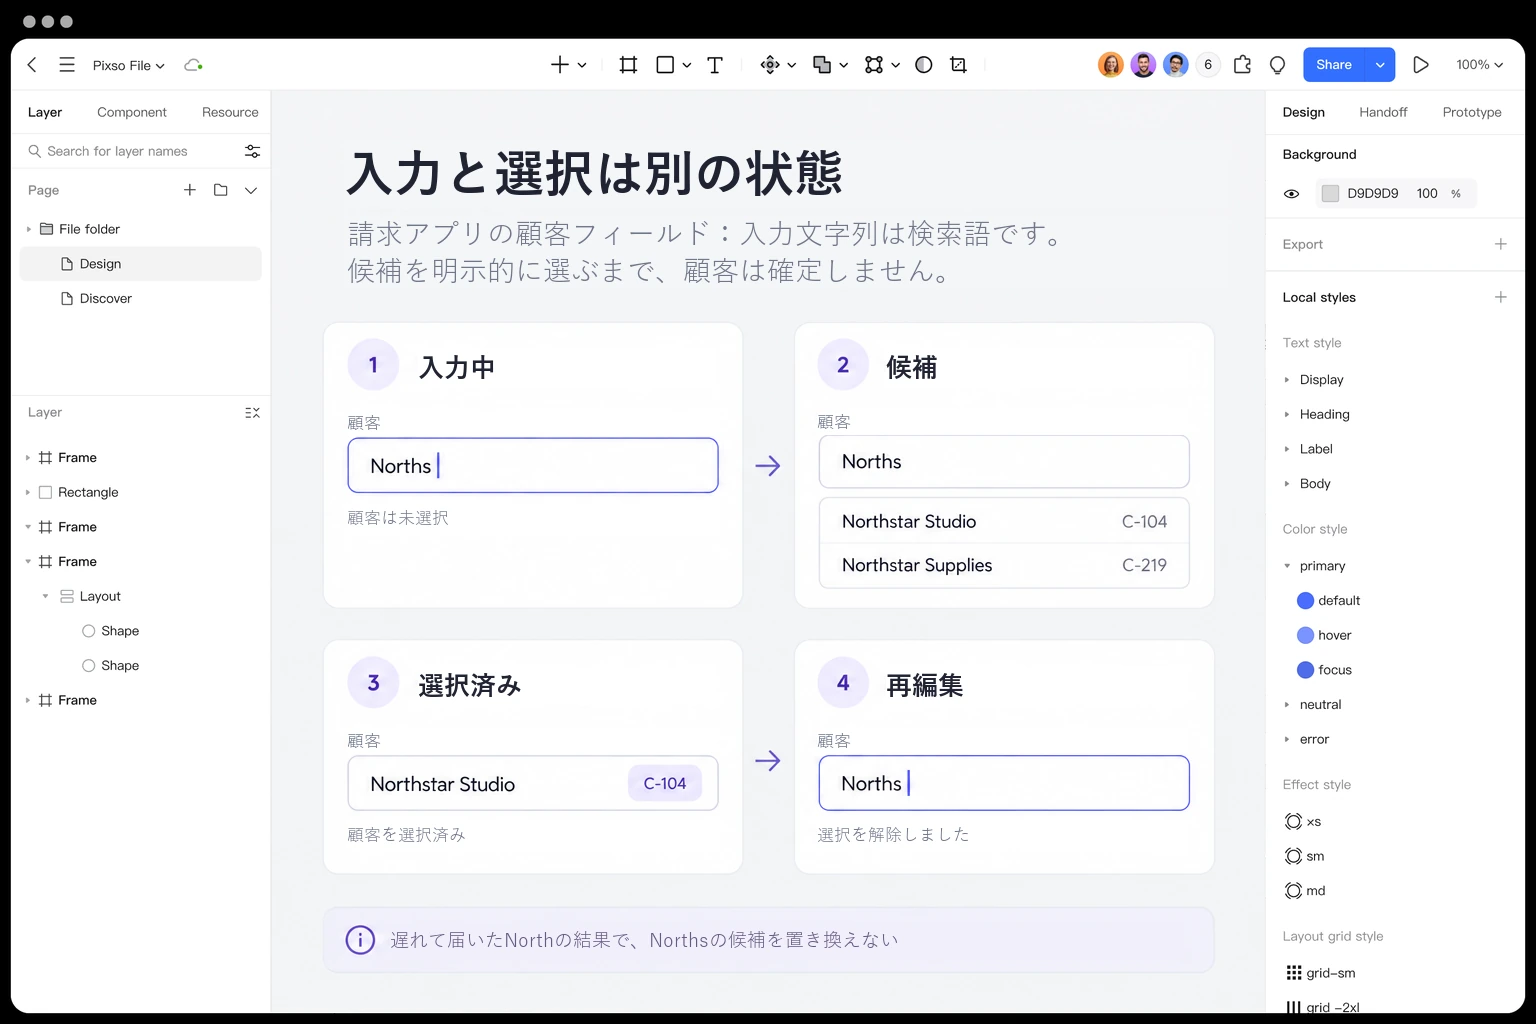
Task: Collapse all layers in Layer panel
Action: (x=252, y=413)
